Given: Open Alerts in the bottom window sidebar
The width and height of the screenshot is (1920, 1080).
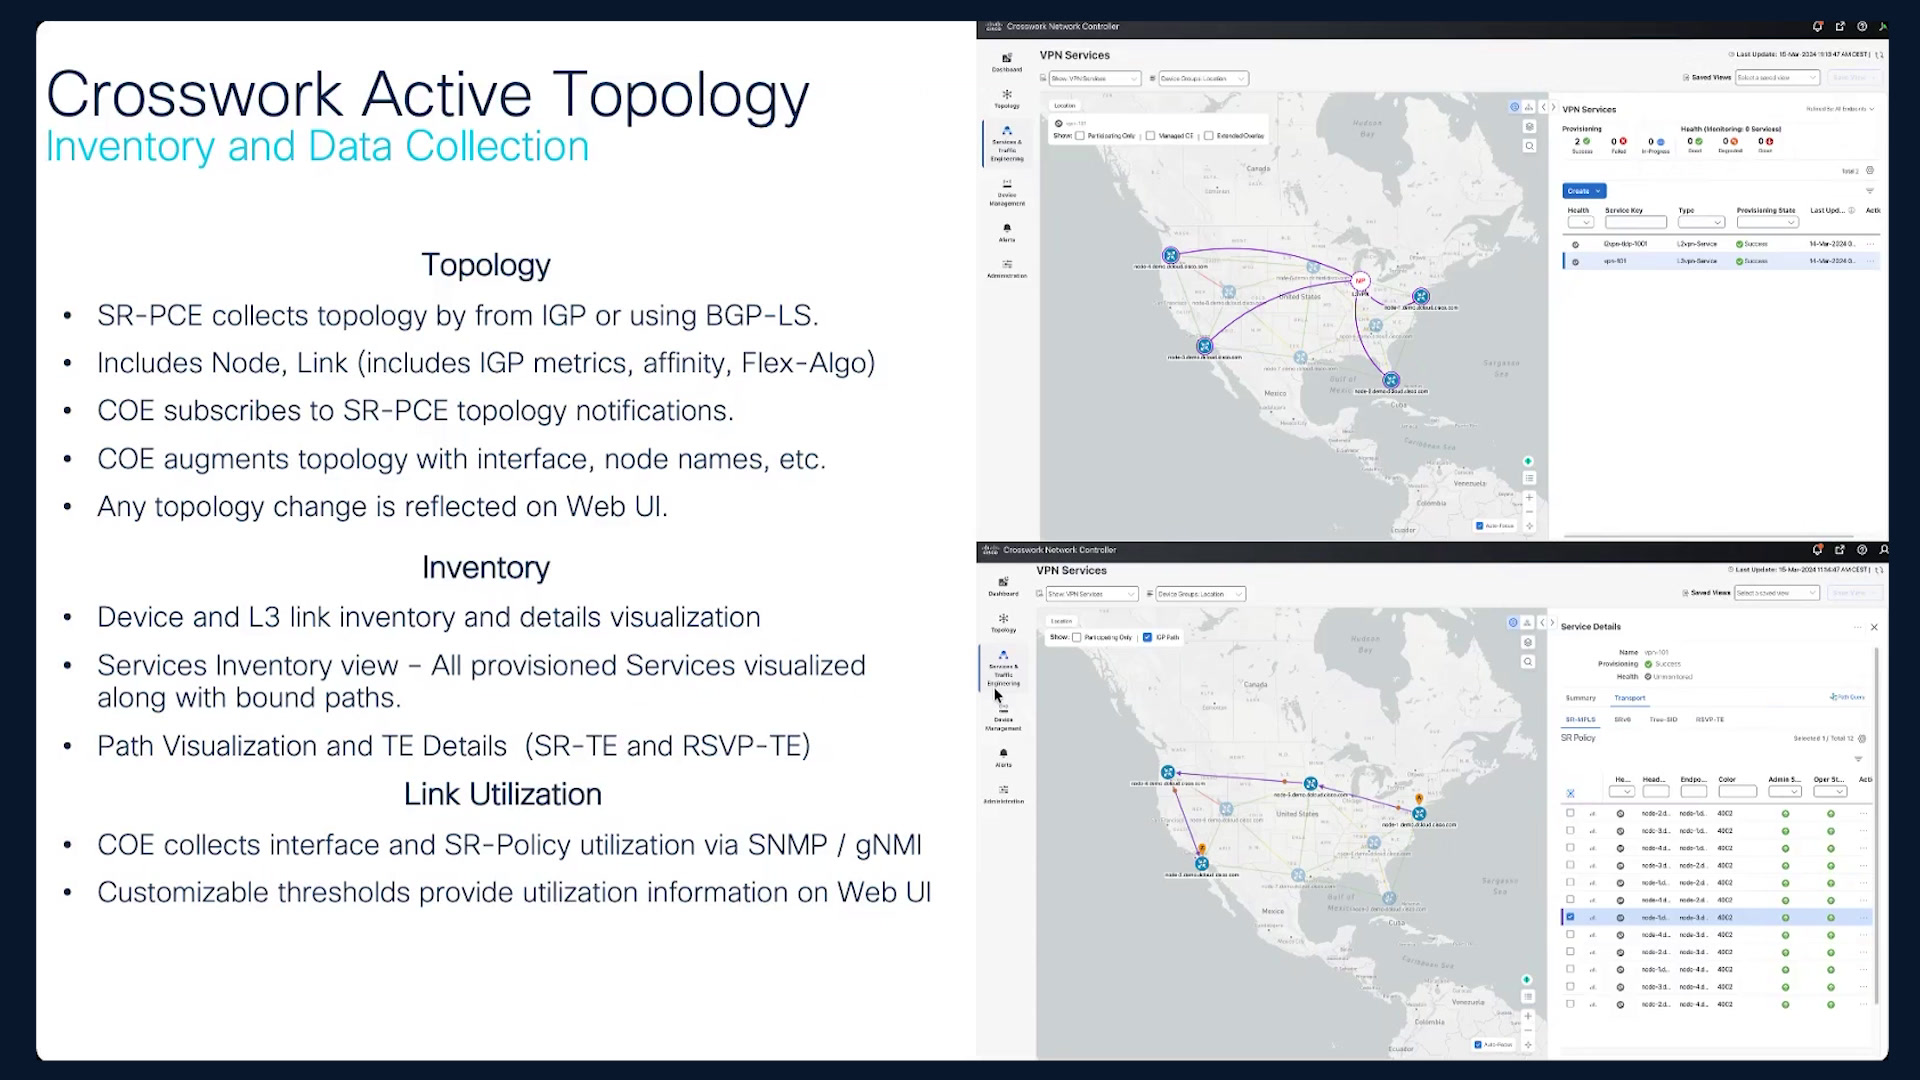Looking at the screenshot, I should 1003,758.
